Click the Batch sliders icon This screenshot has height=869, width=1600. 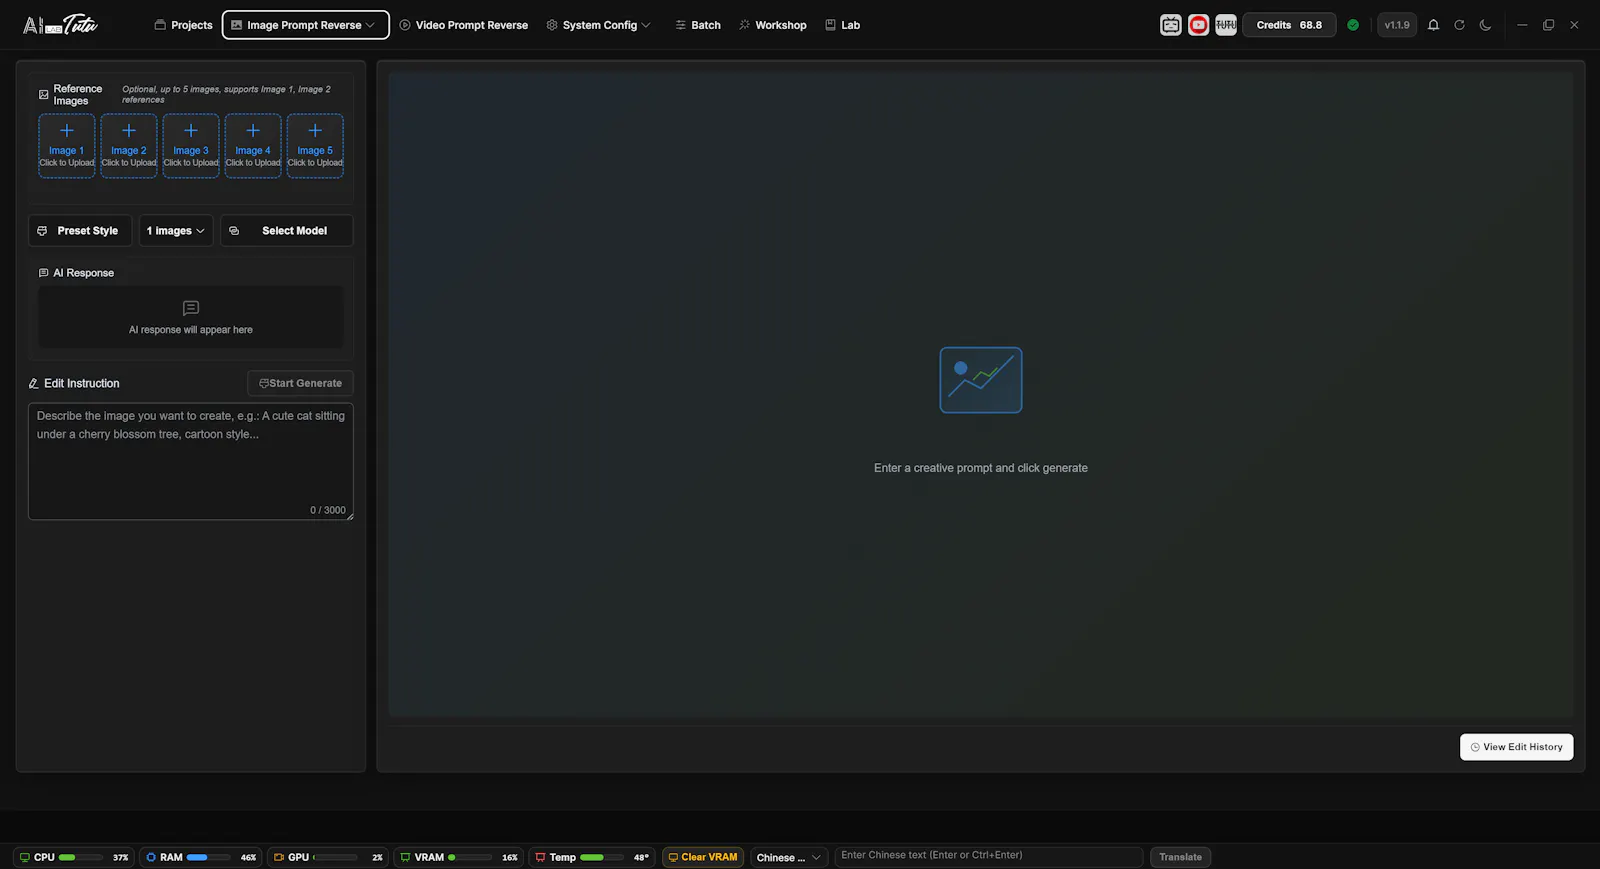point(680,25)
